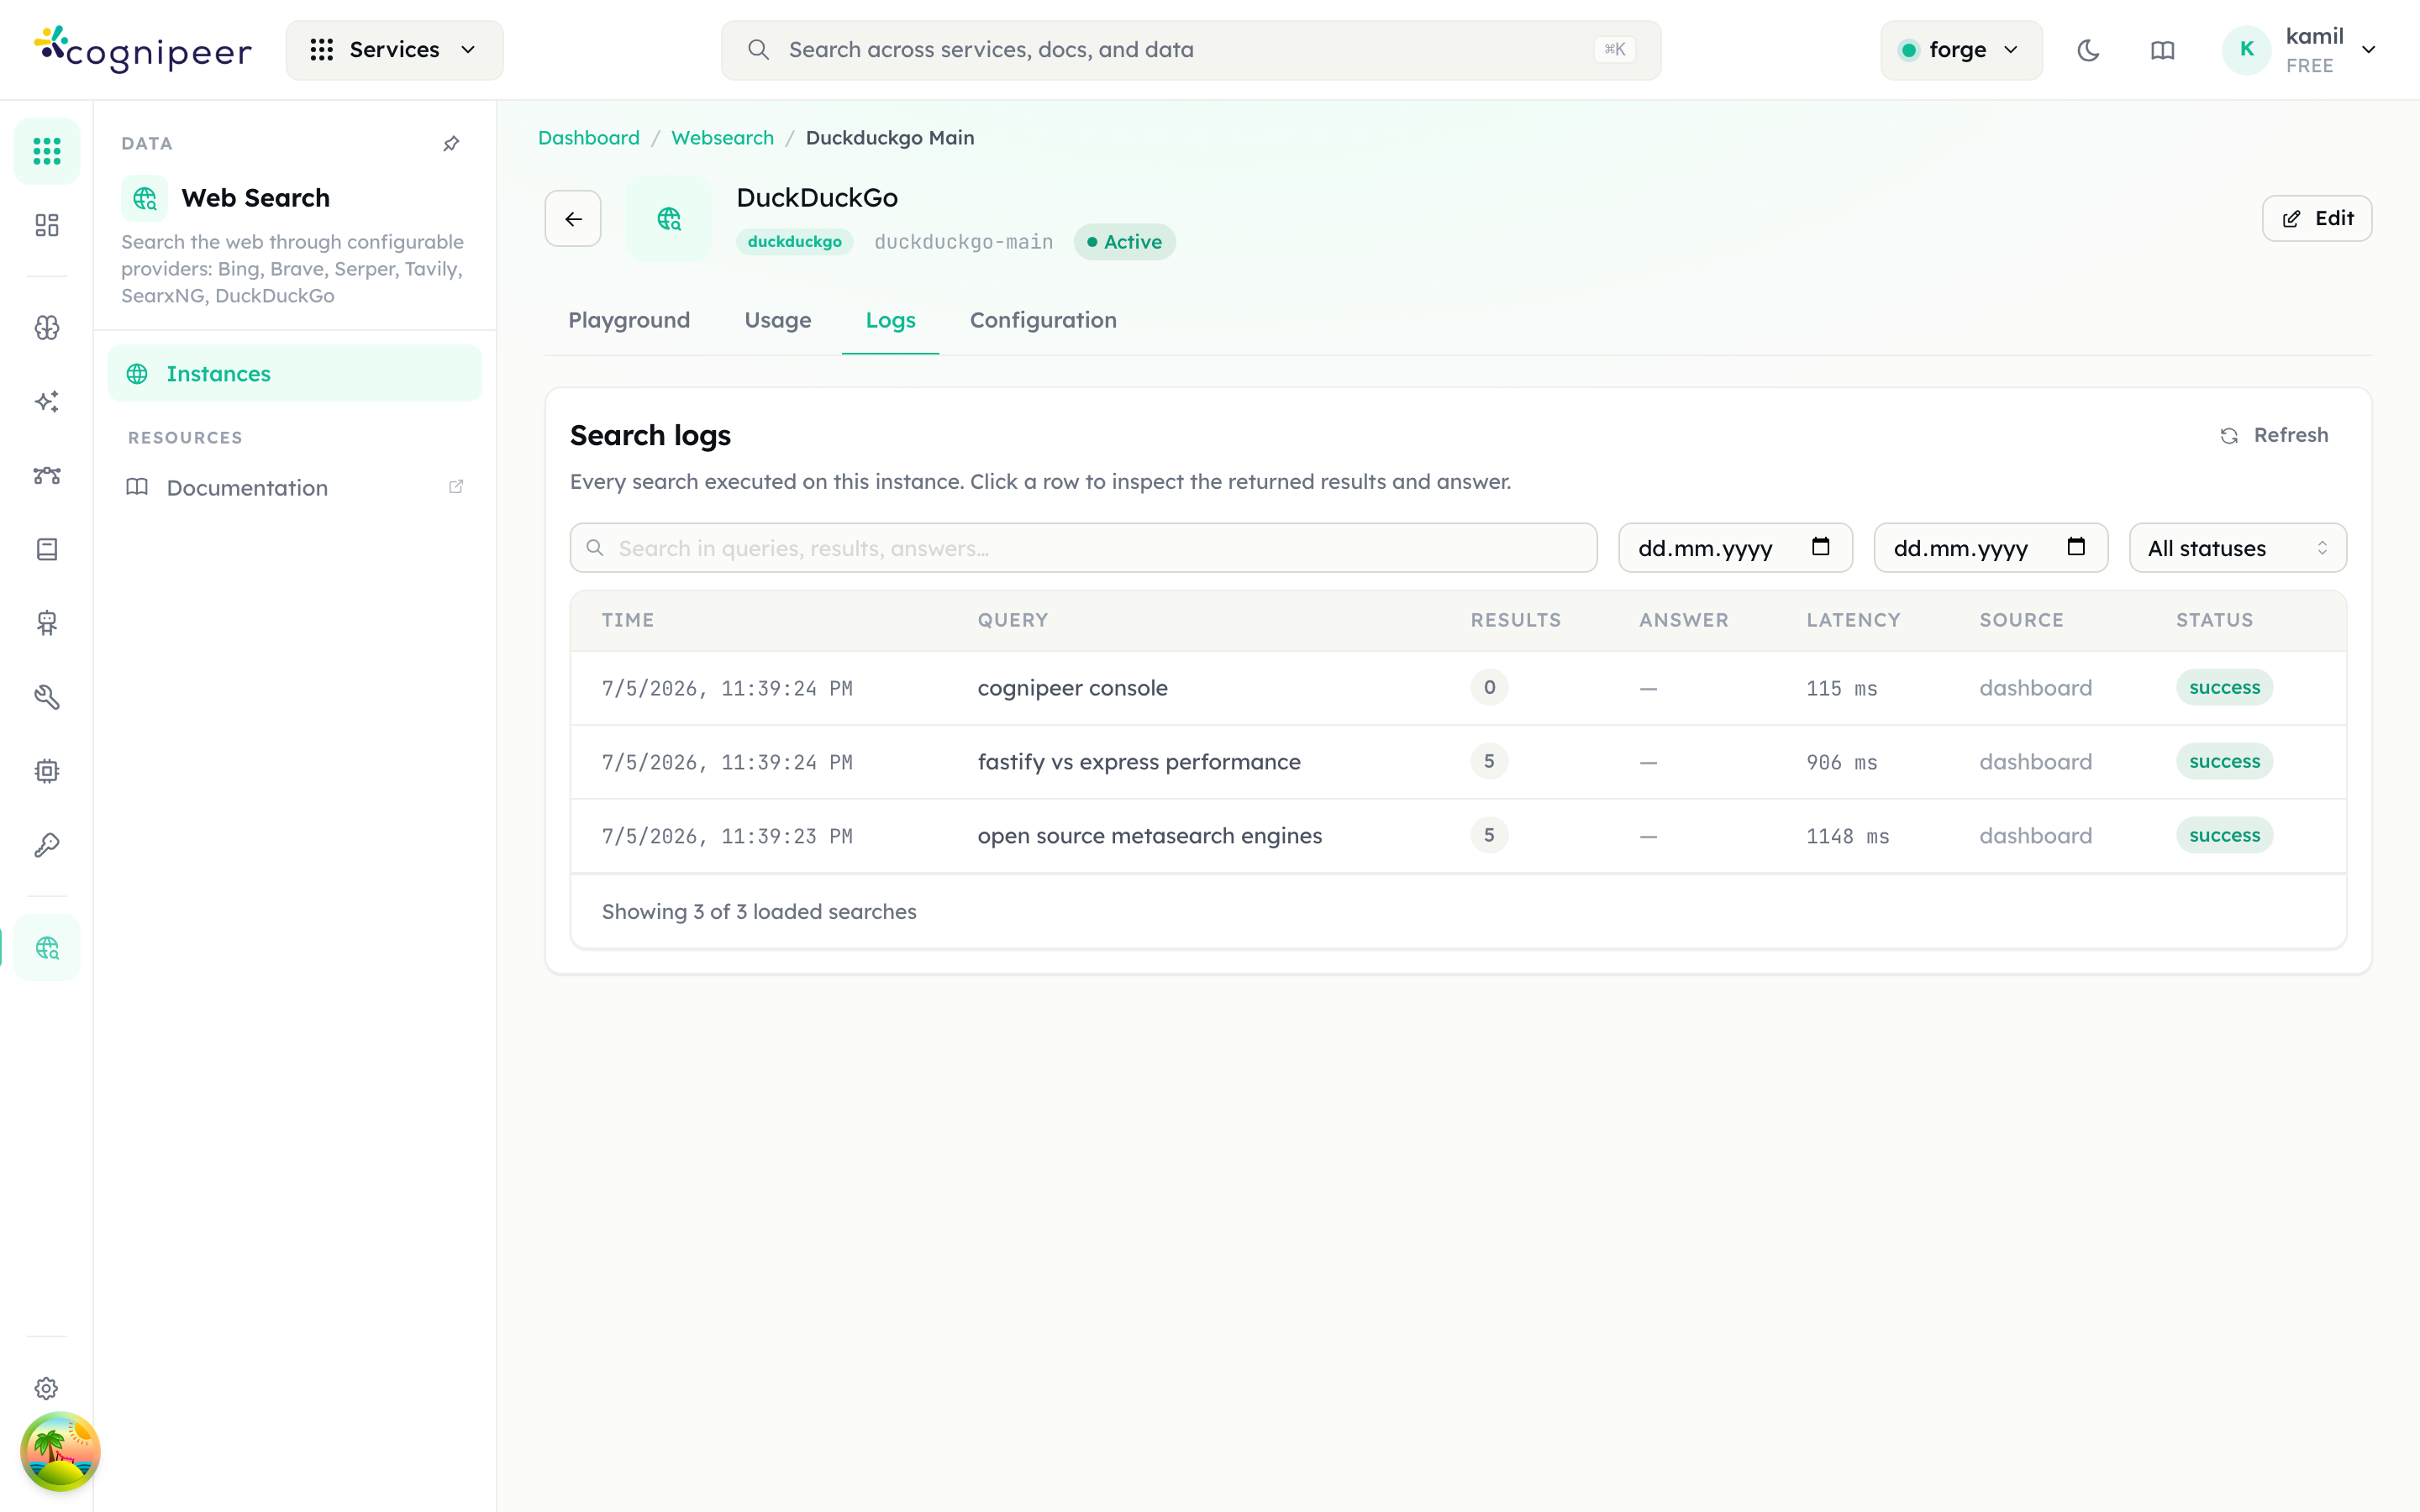Open the end date picker
Viewport: 2420px width, 1512px height.
[1990, 548]
